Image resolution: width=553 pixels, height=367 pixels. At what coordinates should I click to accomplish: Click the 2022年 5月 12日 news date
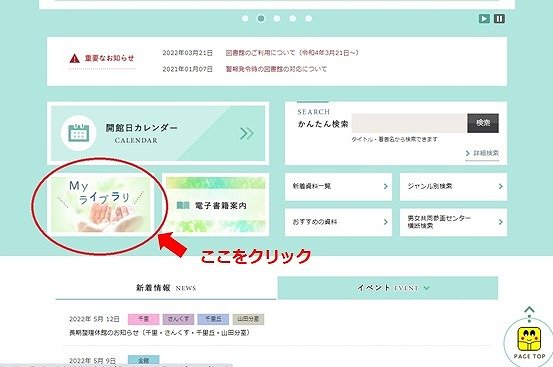click(x=95, y=319)
